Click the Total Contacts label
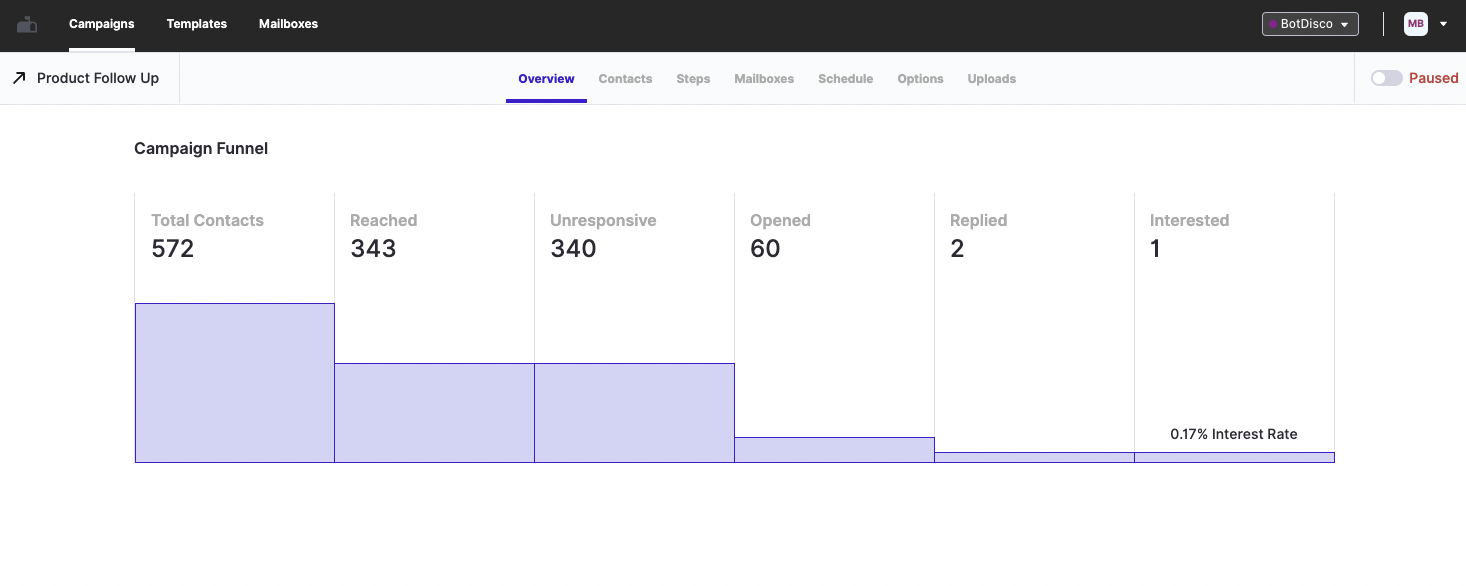The image size is (1466, 586). tap(207, 221)
